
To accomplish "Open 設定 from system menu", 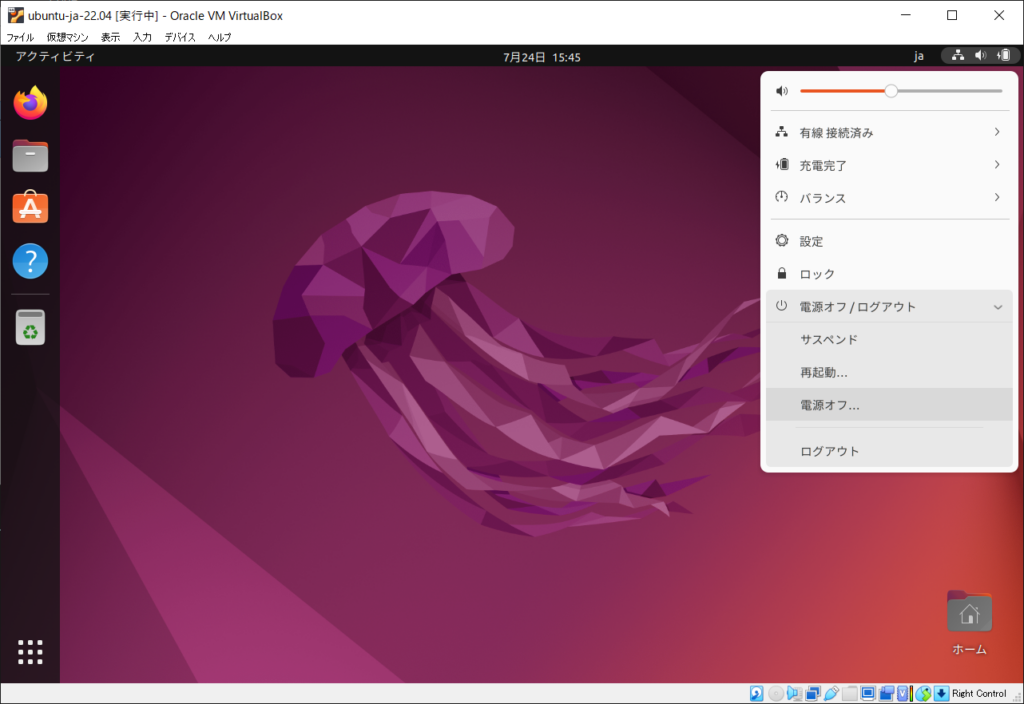I will coord(811,241).
